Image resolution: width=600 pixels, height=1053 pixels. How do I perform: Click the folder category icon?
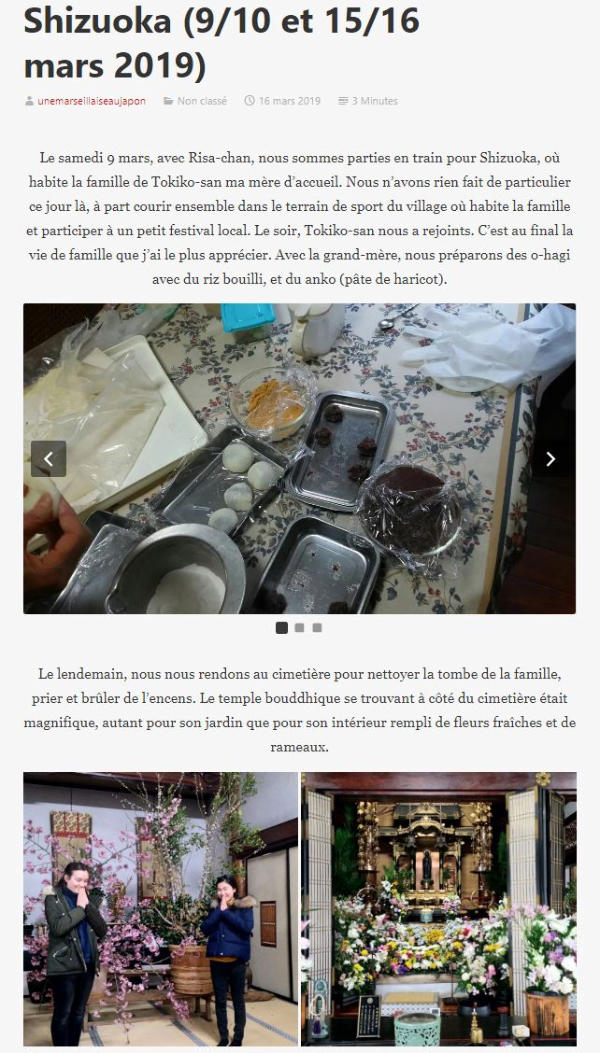[x=168, y=101]
